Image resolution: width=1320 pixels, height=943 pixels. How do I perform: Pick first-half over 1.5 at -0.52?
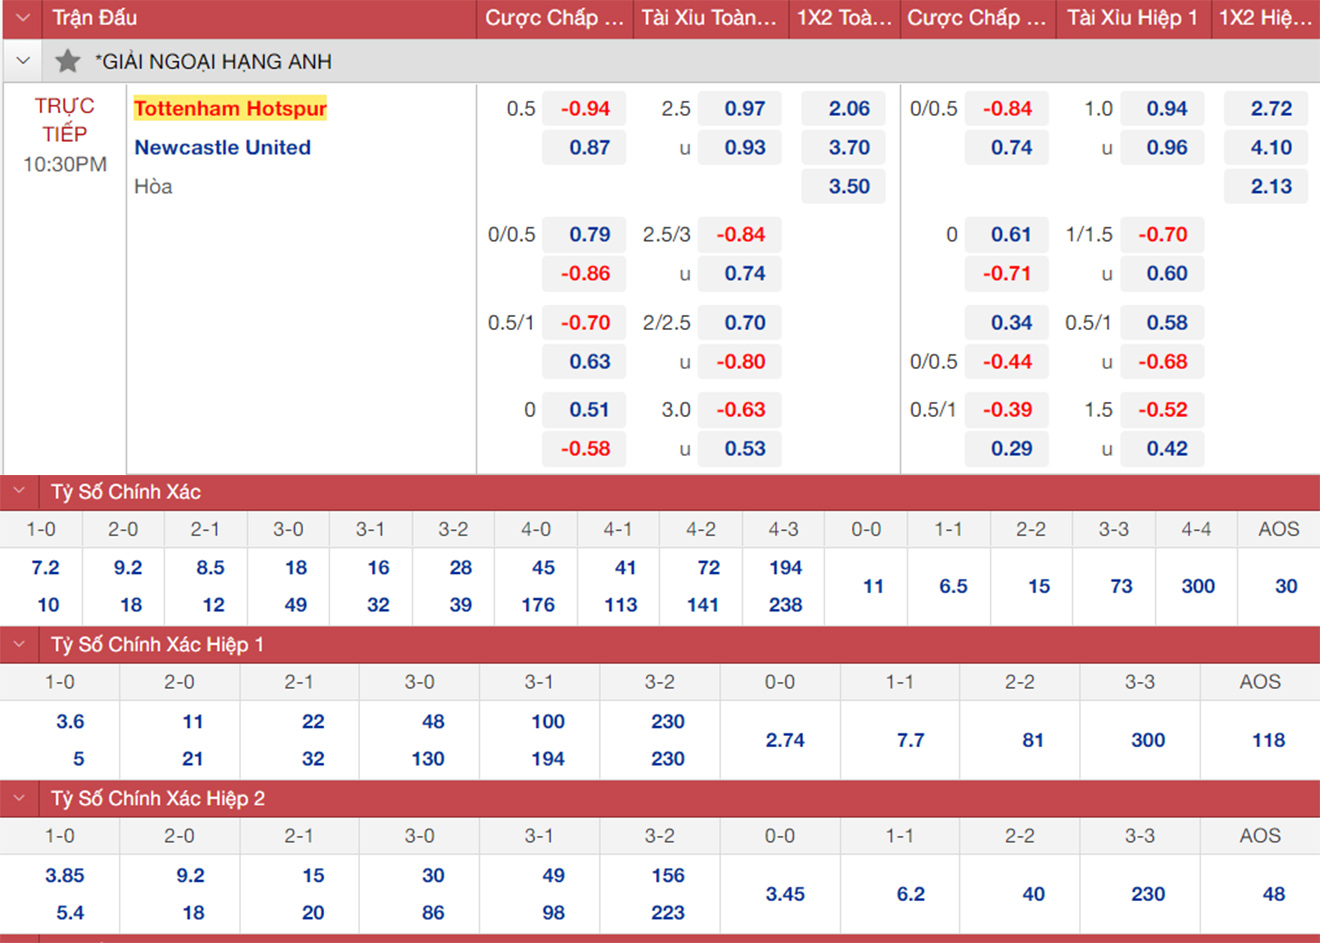point(1162,410)
